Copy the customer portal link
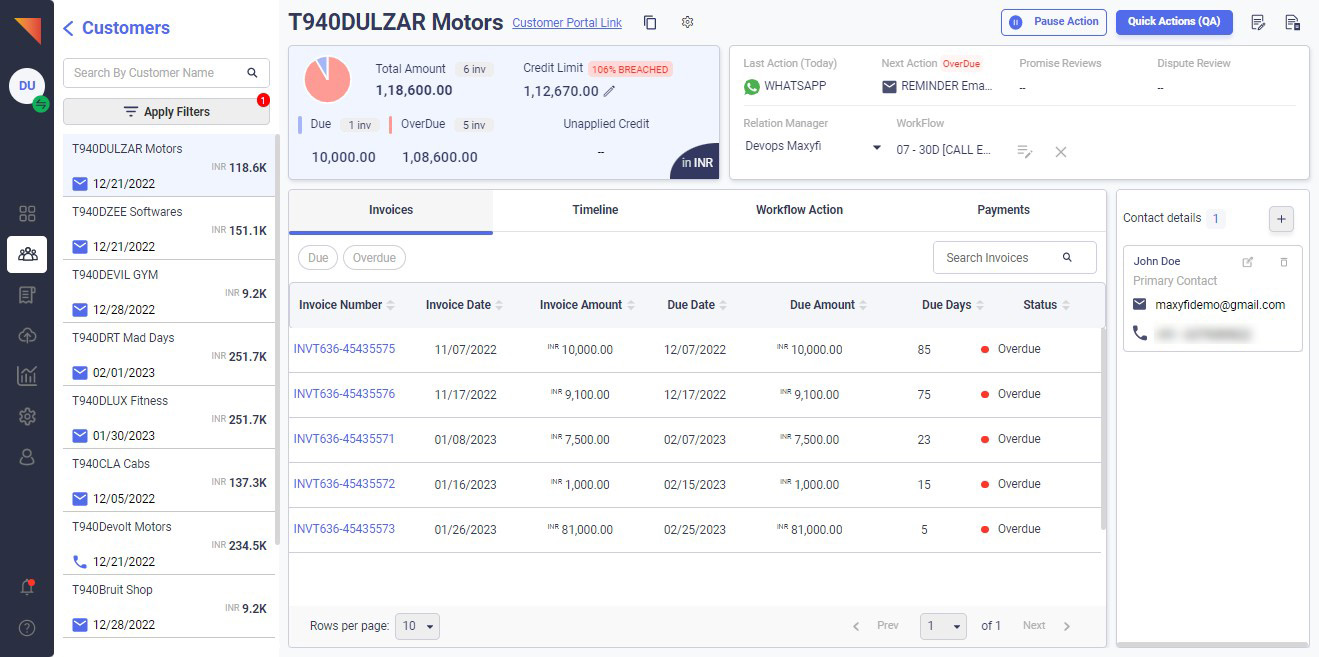The image size is (1319, 657). tap(650, 23)
